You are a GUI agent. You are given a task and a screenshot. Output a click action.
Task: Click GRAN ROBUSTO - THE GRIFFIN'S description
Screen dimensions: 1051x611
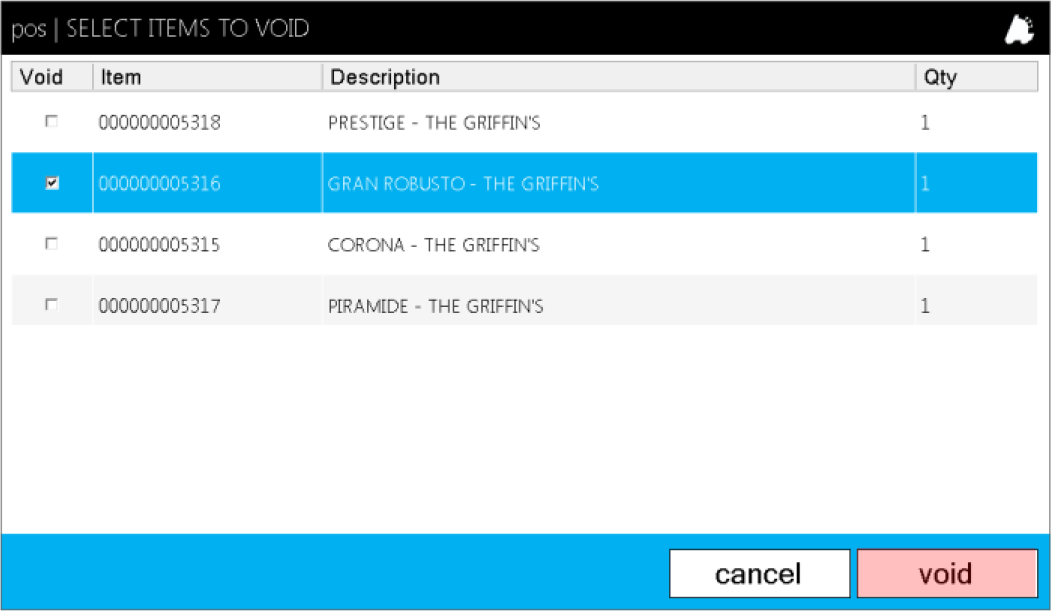[463, 184]
